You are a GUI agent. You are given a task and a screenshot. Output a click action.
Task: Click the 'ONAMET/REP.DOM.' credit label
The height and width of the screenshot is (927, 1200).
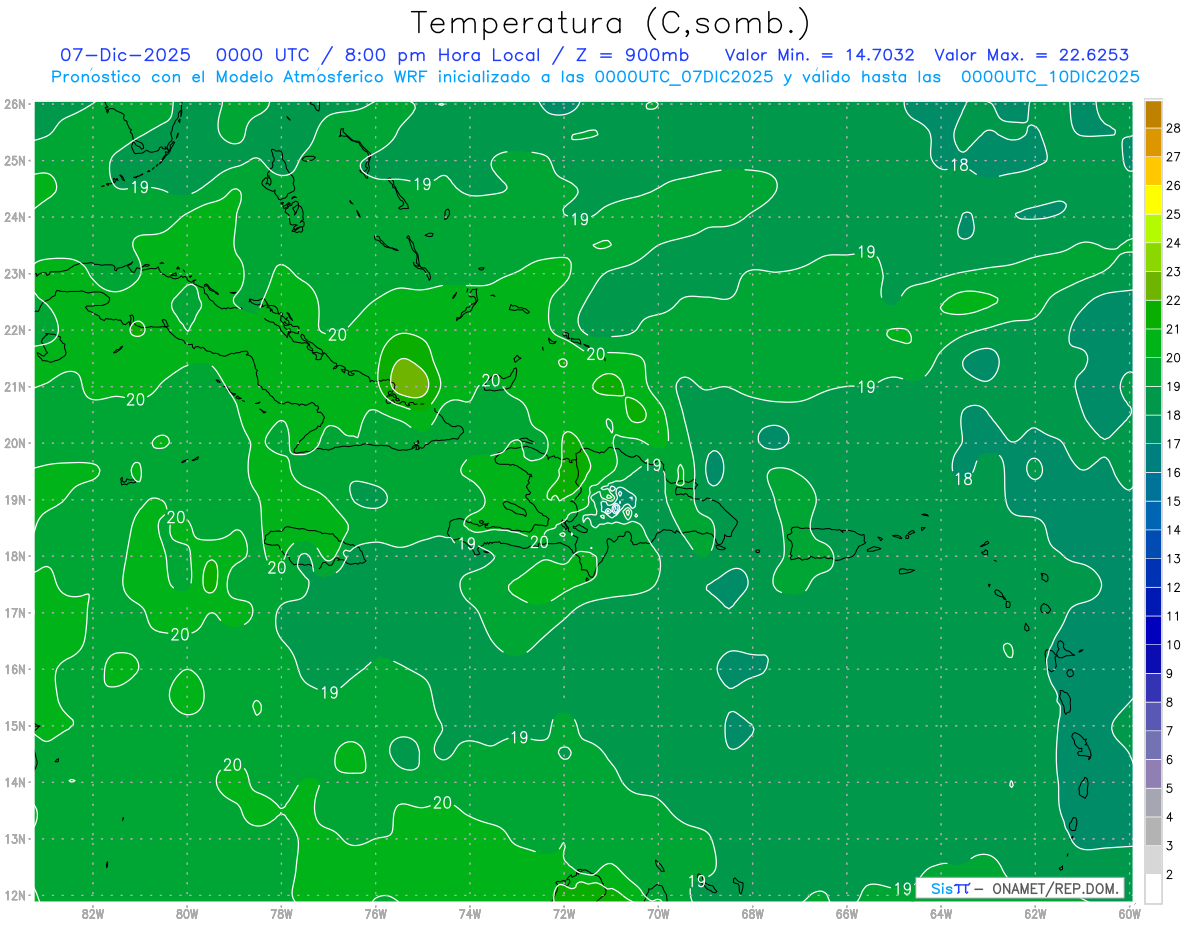pos(1056,888)
